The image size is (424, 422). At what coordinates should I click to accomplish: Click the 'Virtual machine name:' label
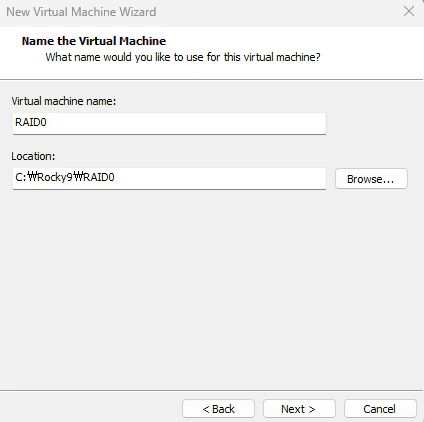tap(64, 101)
